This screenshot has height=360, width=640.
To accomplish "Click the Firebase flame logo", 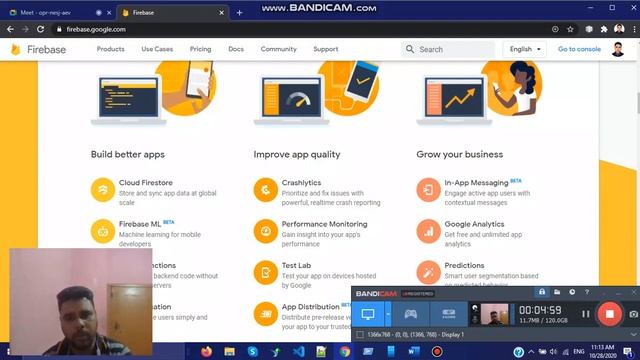I will click(16, 49).
